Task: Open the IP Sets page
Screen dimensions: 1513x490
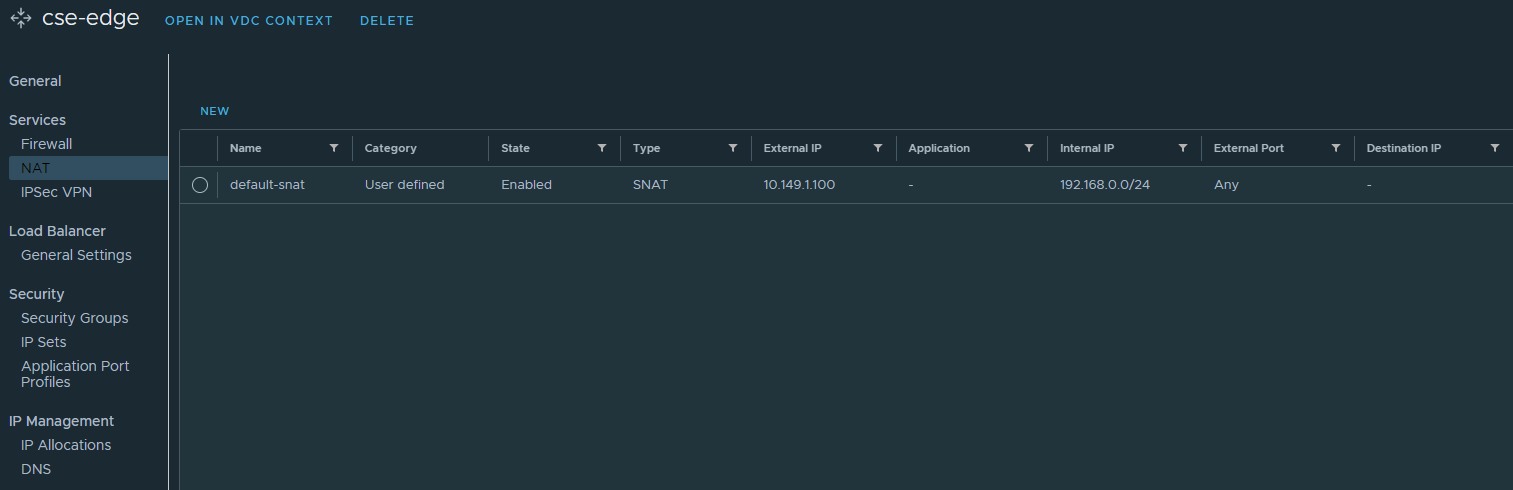Action: pyautogui.click(x=44, y=342)
